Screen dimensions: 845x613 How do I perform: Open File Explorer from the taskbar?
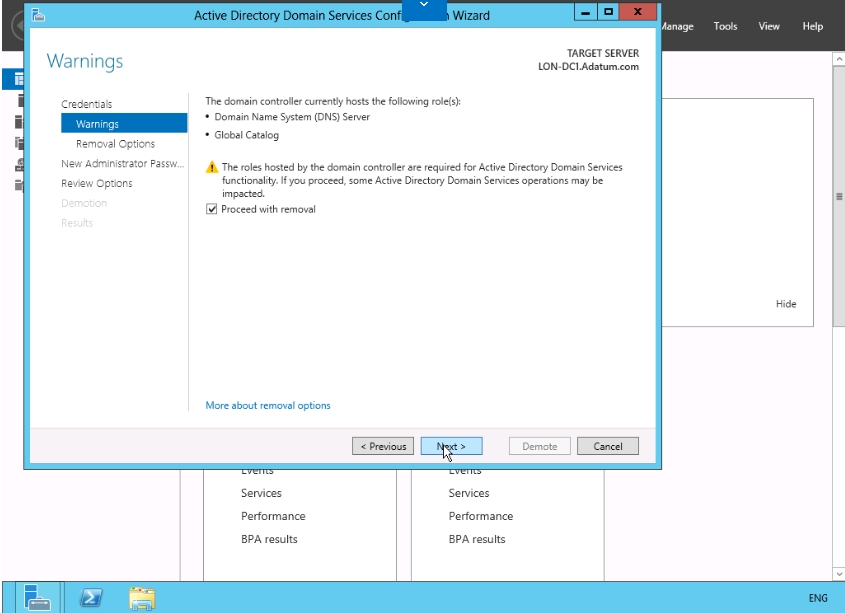click(x=143, y=597)
